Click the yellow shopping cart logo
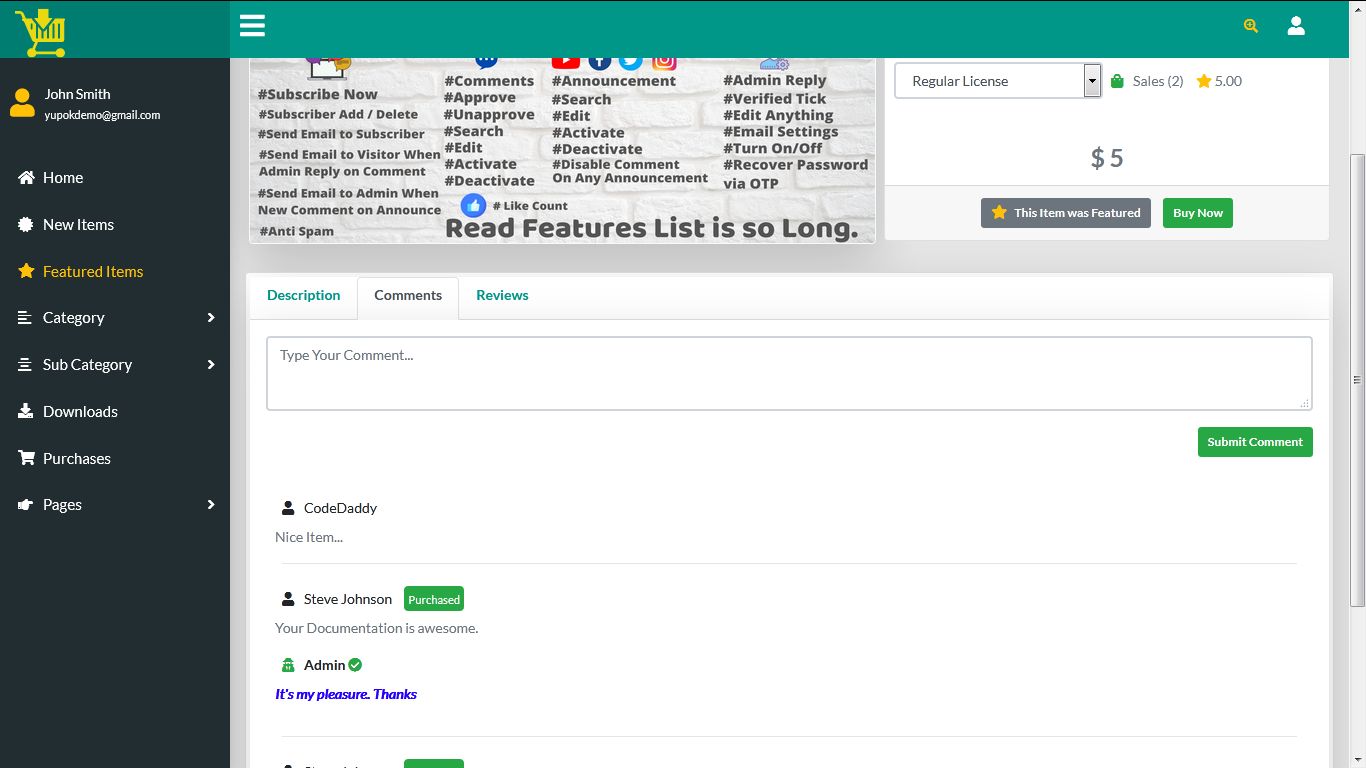 tap(42, 31)
